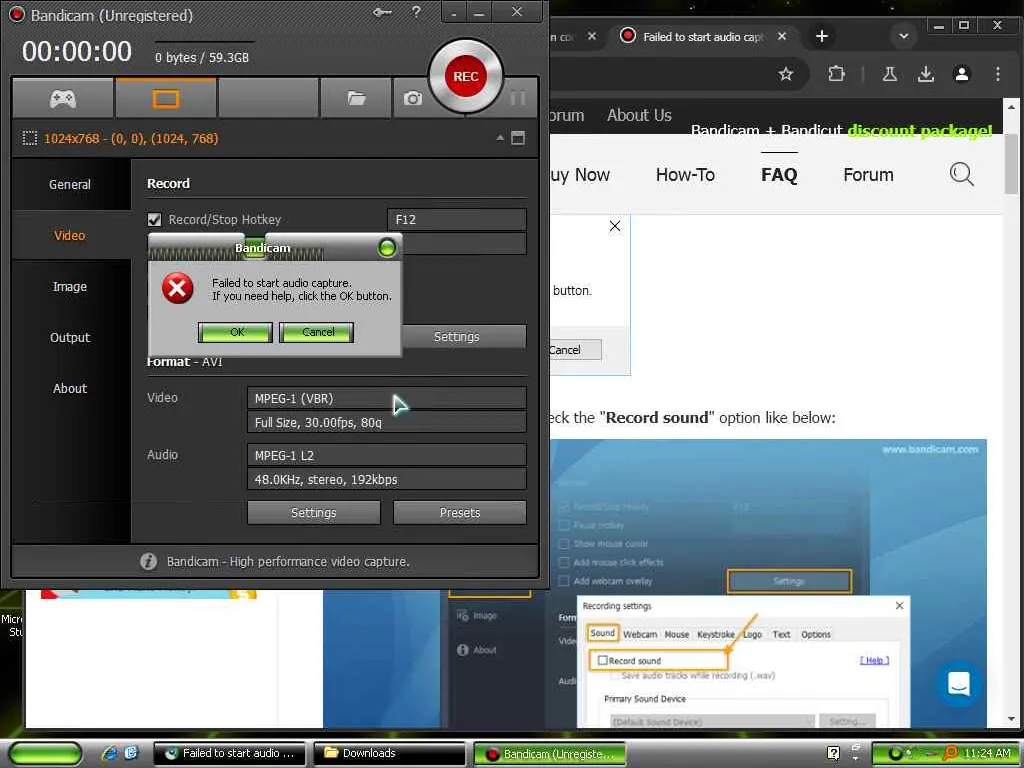
Task: Open the Presets button
Action: [x=460, y=513]
